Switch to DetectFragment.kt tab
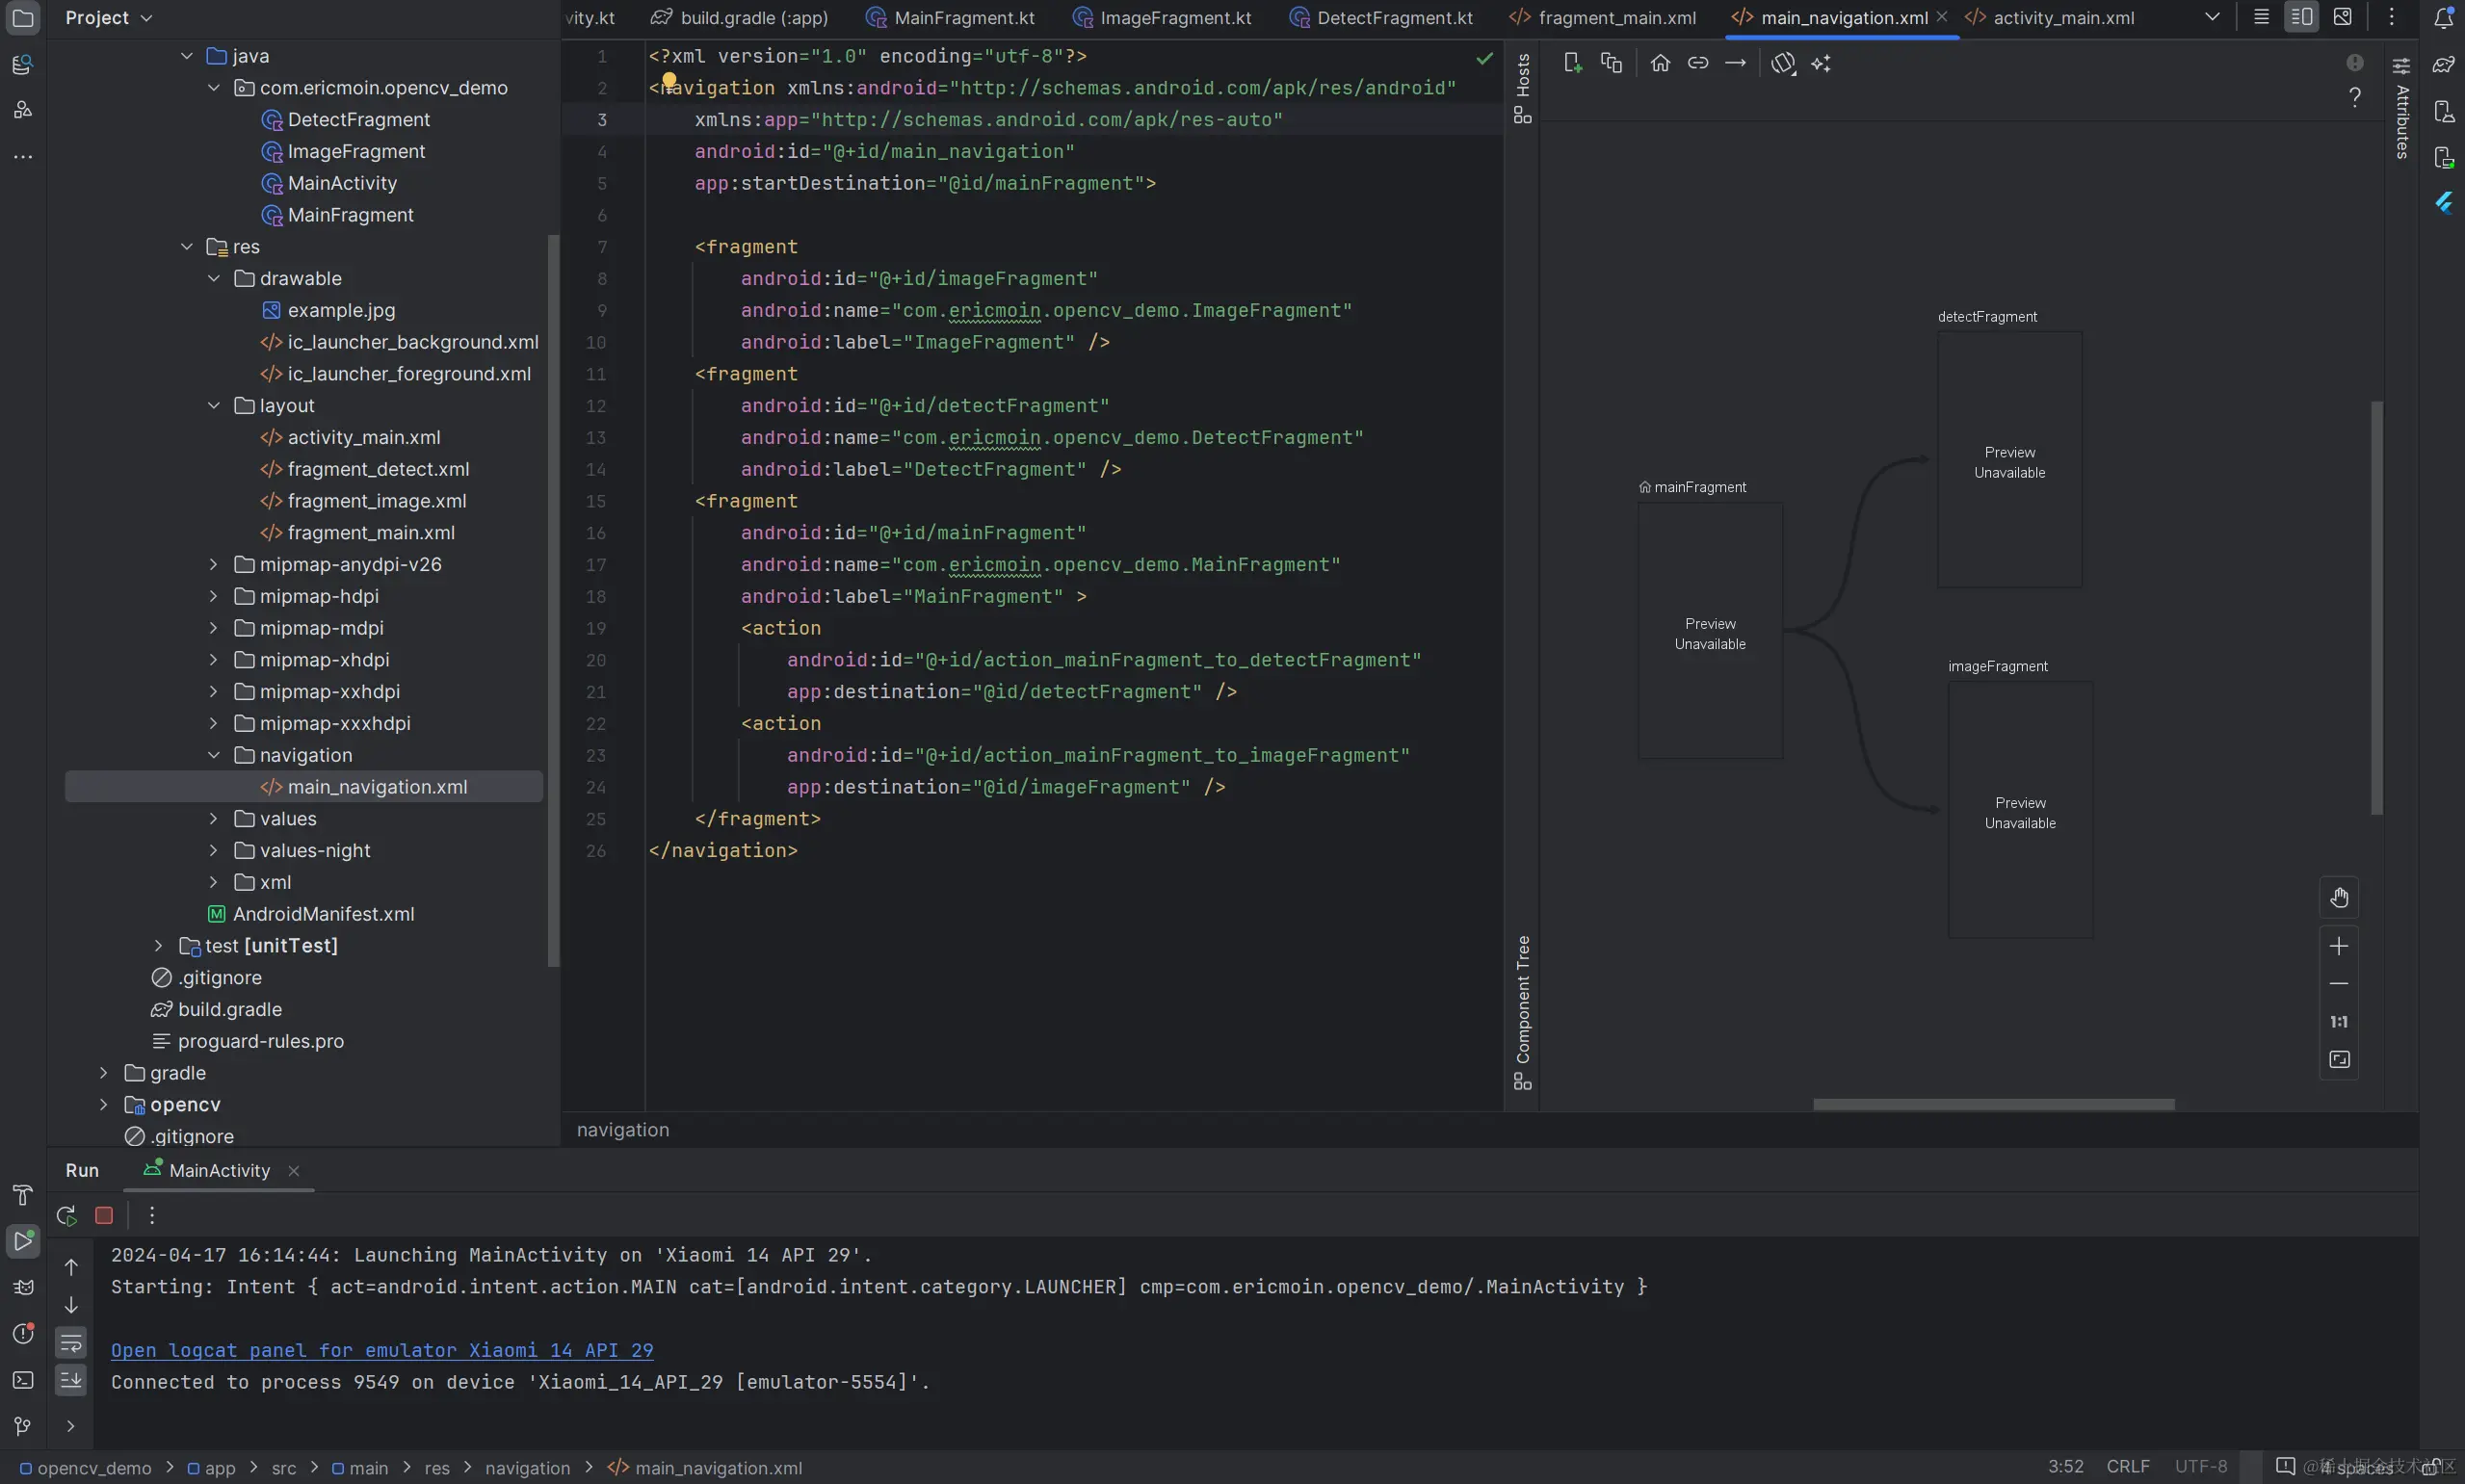 (x=1381, y=18)
